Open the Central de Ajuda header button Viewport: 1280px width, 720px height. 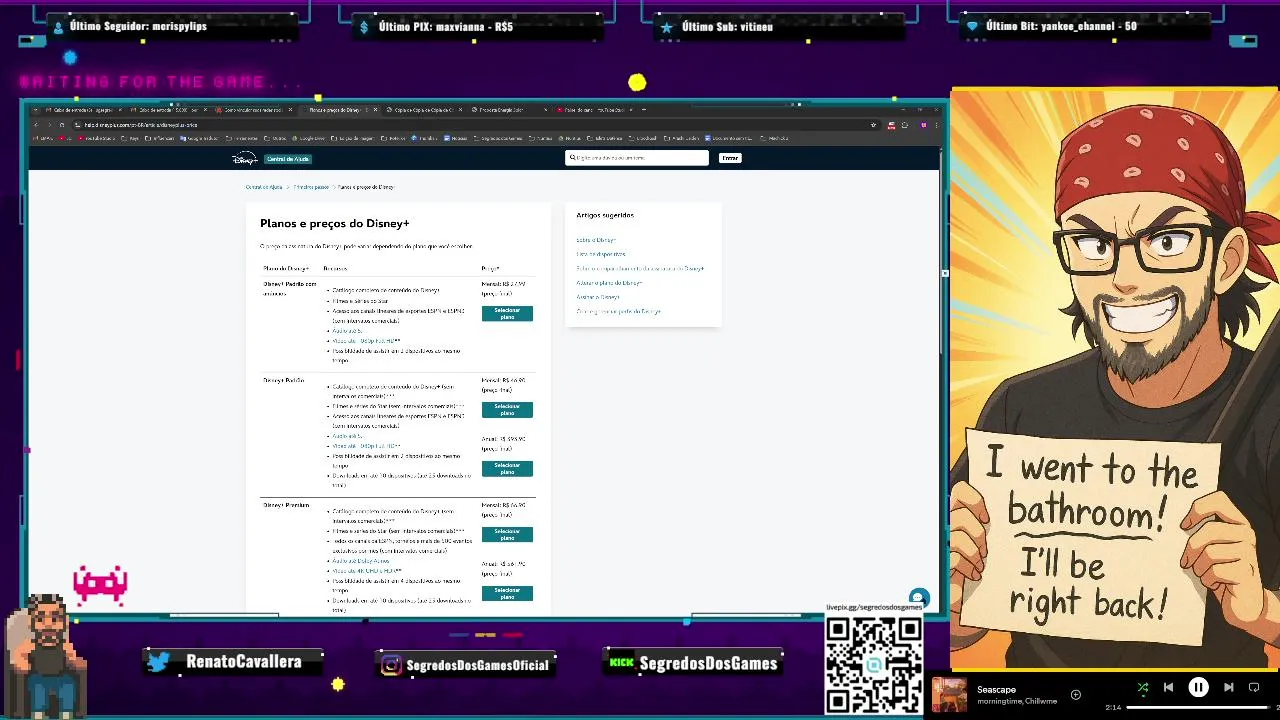click(x=288, y=159)
